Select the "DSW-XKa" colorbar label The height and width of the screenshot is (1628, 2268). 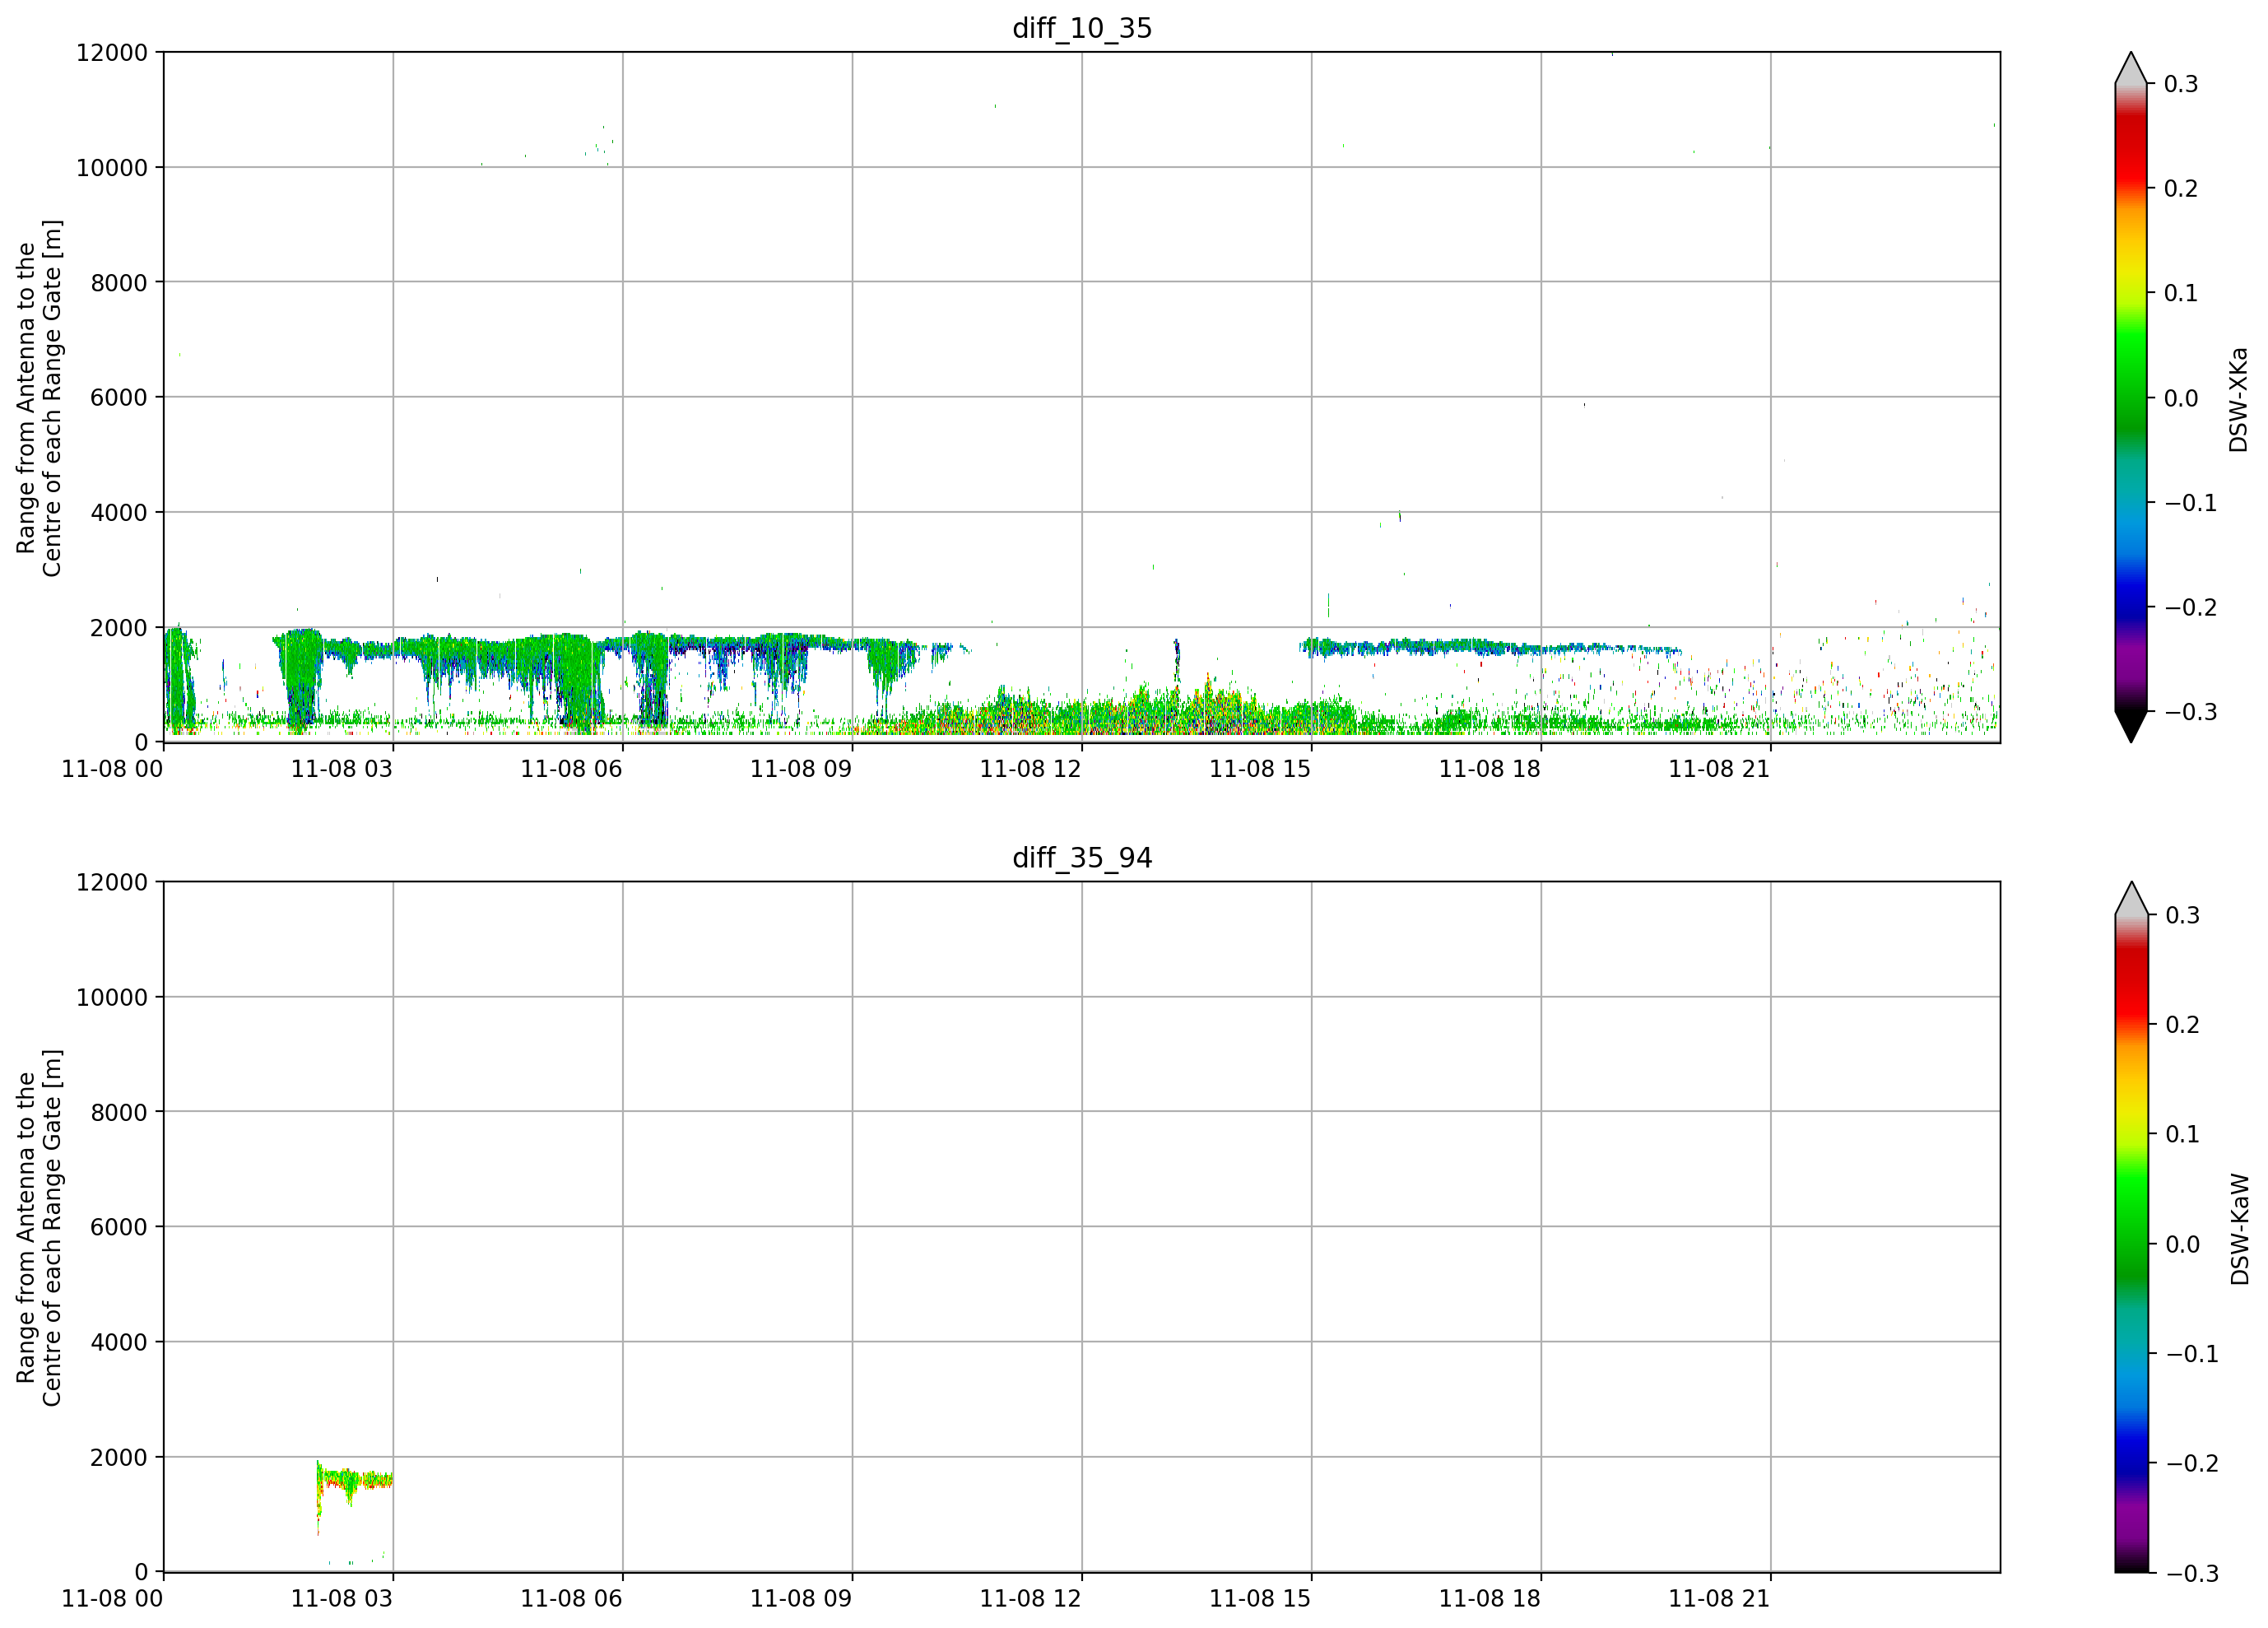[2238, 399]
